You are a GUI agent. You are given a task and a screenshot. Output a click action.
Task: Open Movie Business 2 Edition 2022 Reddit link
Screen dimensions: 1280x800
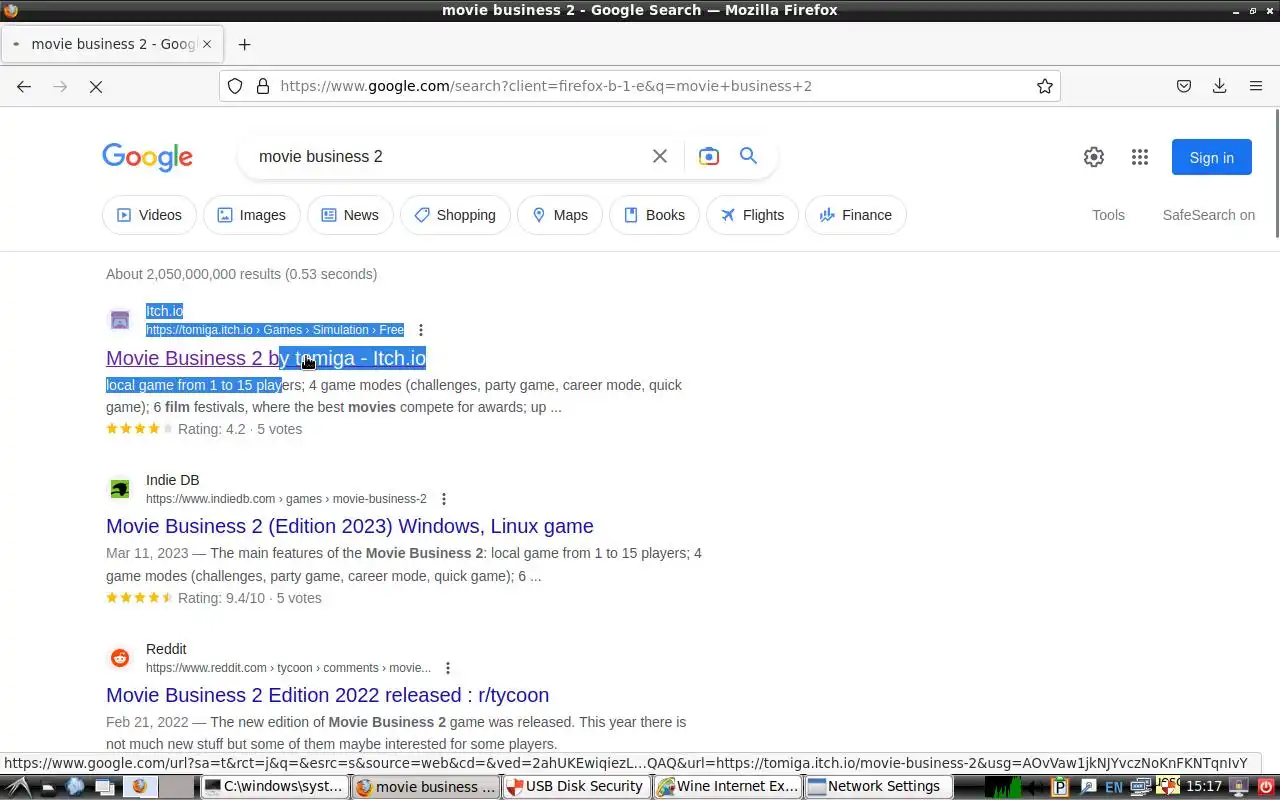[x=327, y=695]
